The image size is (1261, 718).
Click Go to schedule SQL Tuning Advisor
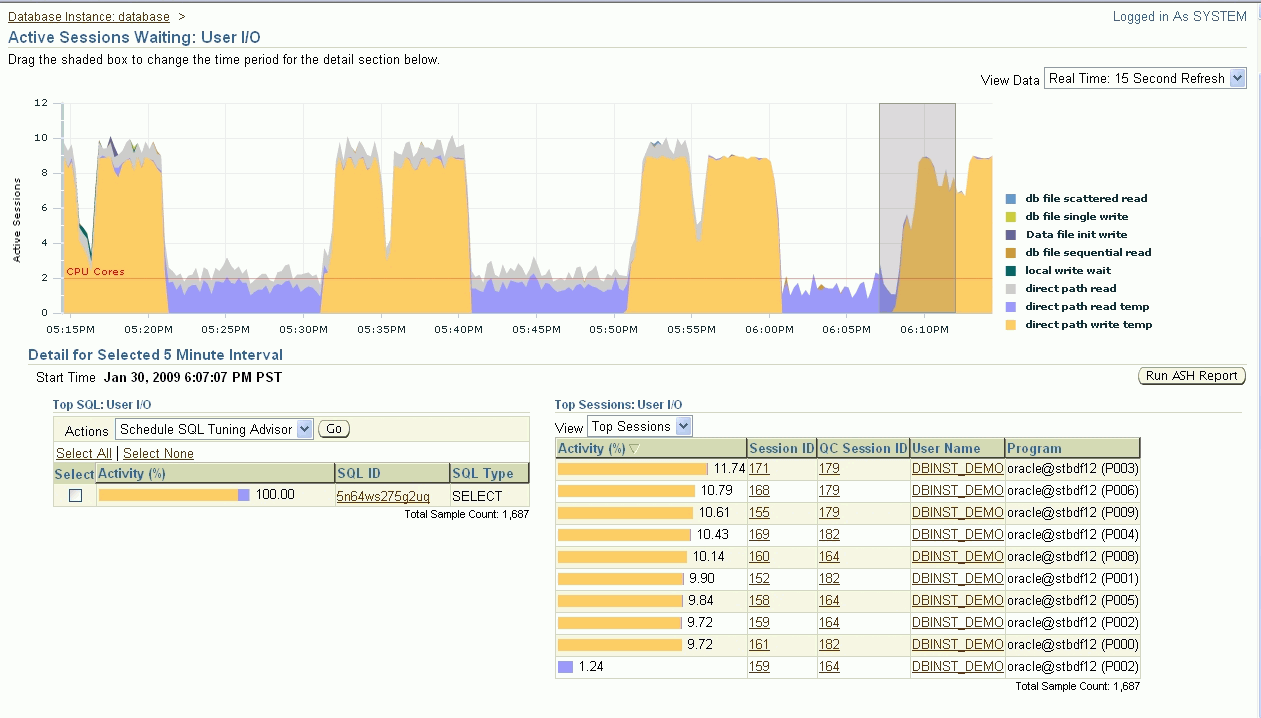tap(334, 428)
